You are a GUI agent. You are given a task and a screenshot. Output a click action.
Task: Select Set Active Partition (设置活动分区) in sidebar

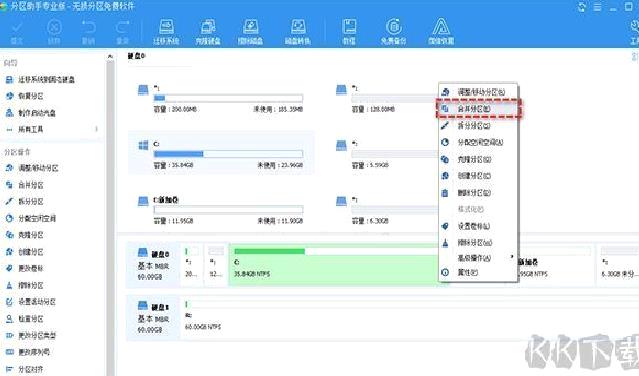tap(31, 302)
